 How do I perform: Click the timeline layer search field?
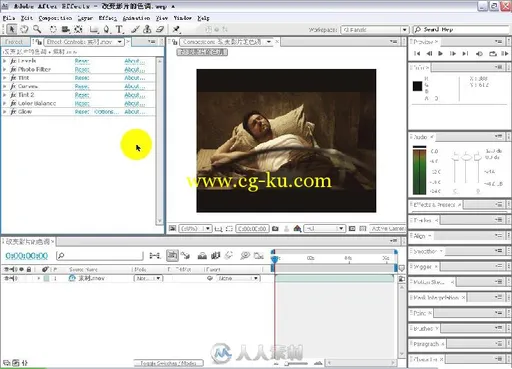(100, 256)
